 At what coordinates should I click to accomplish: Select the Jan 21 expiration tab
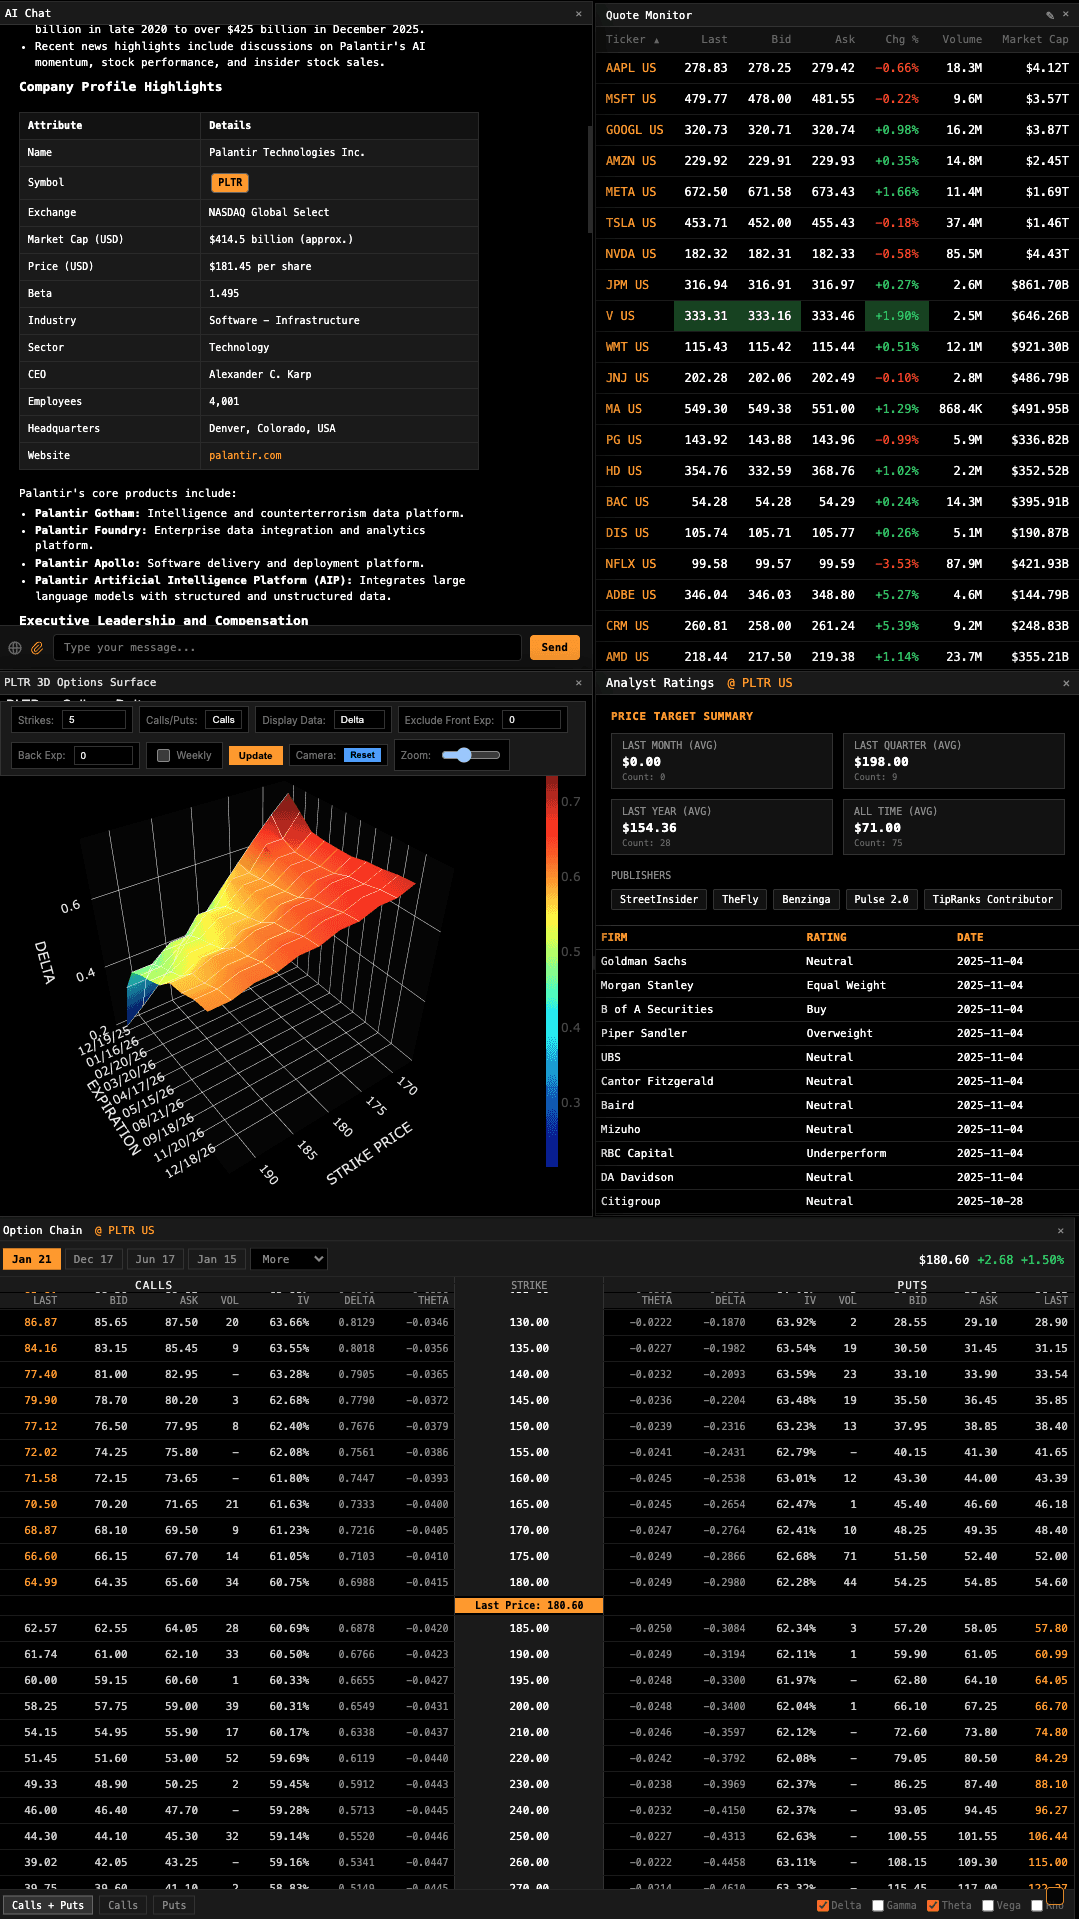(32, 1259)
